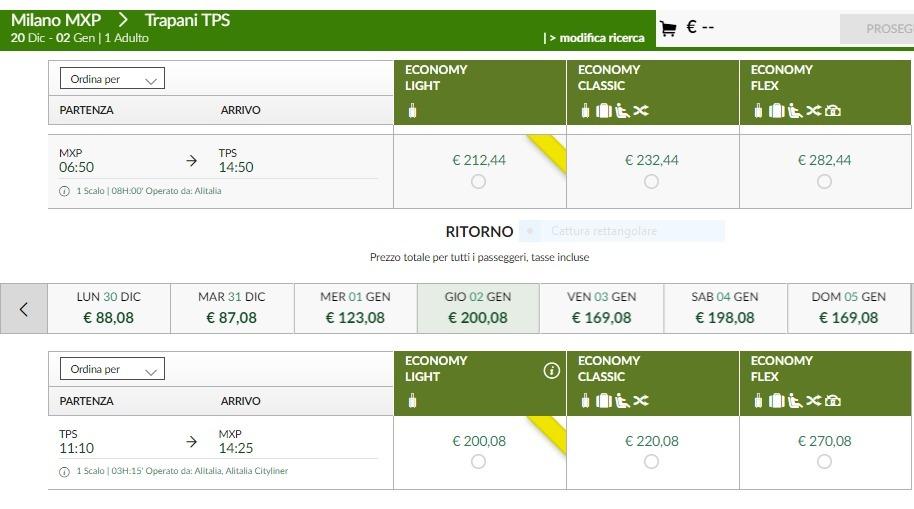Image resolution: width=914 pixels, height=509 pixels.
Task: Open the return 'Ordina per' sort dropdown
Action: 112,369
